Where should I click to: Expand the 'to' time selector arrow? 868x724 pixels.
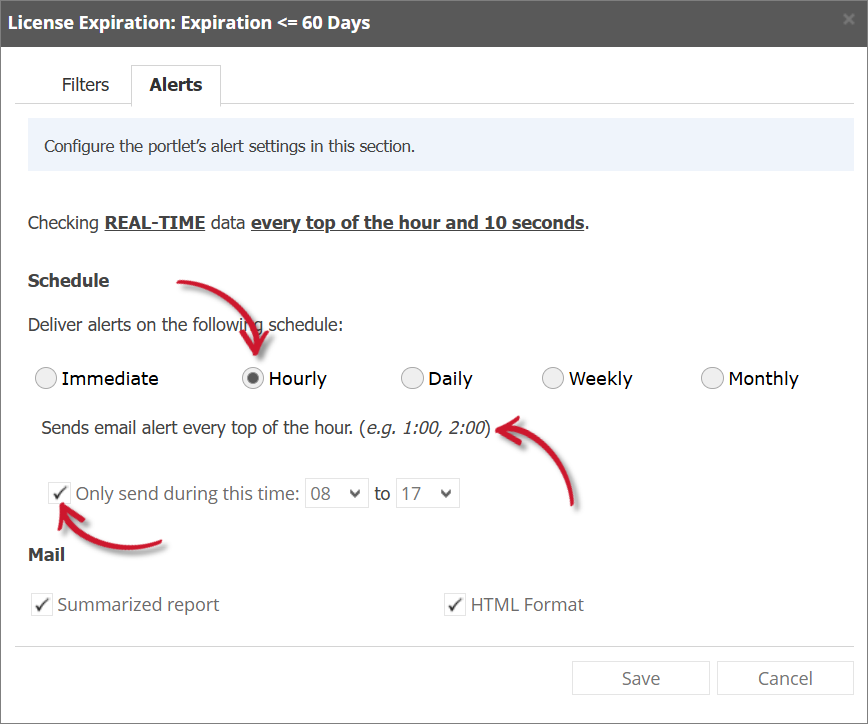point(444,492)
